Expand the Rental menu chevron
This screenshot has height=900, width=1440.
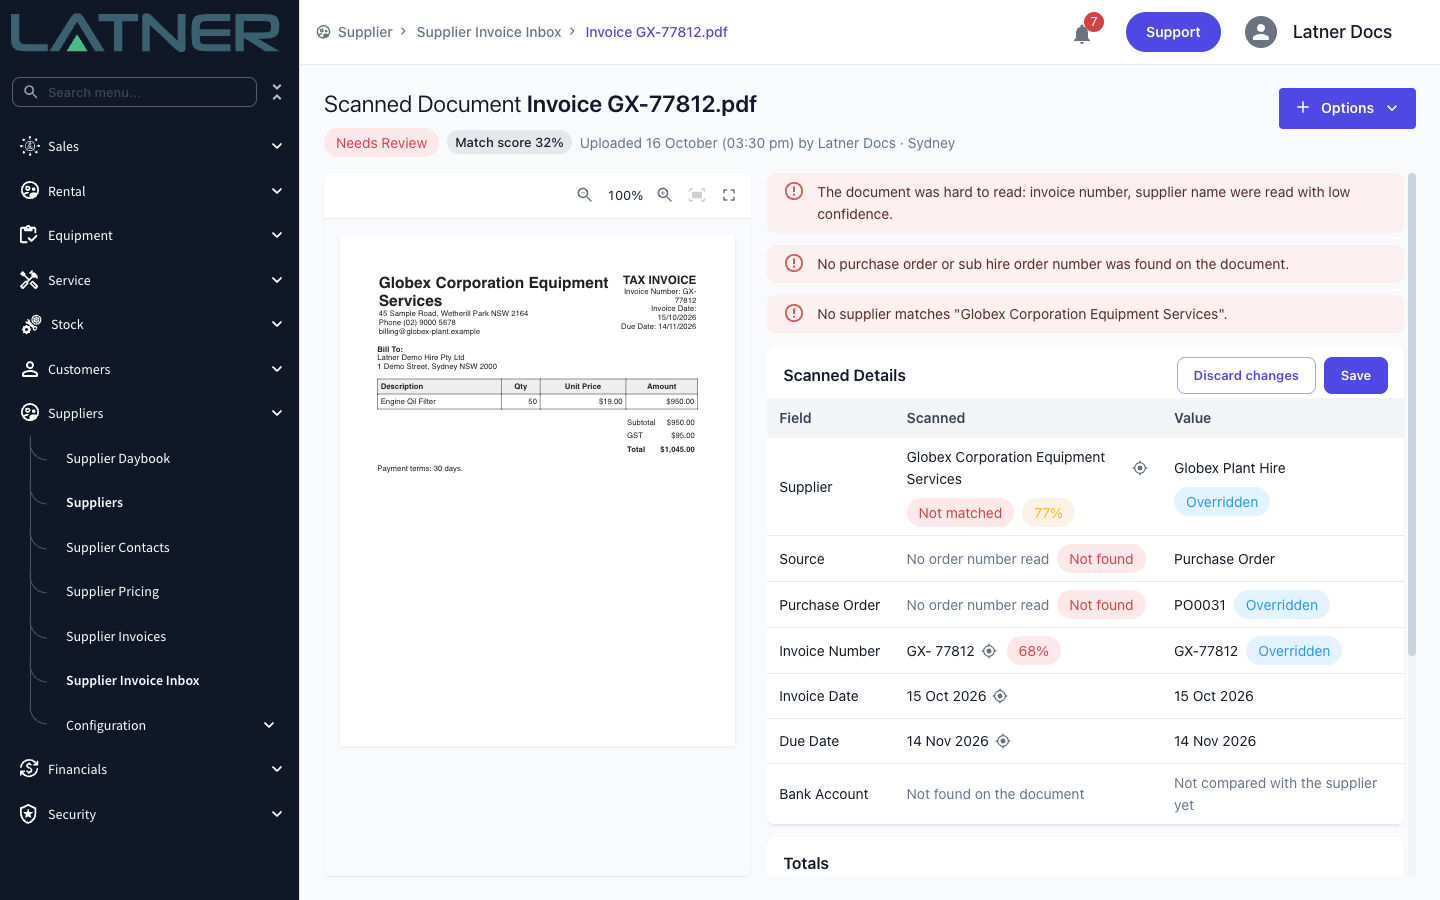[x=277, y=191]
